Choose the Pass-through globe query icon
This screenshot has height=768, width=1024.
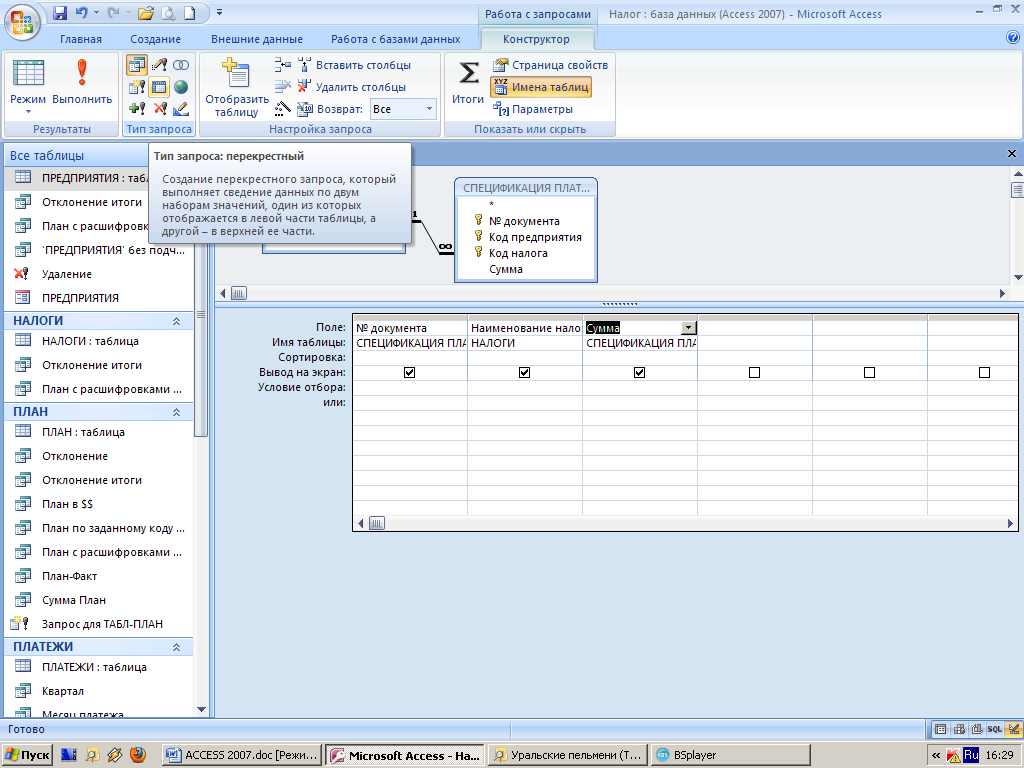181,87
